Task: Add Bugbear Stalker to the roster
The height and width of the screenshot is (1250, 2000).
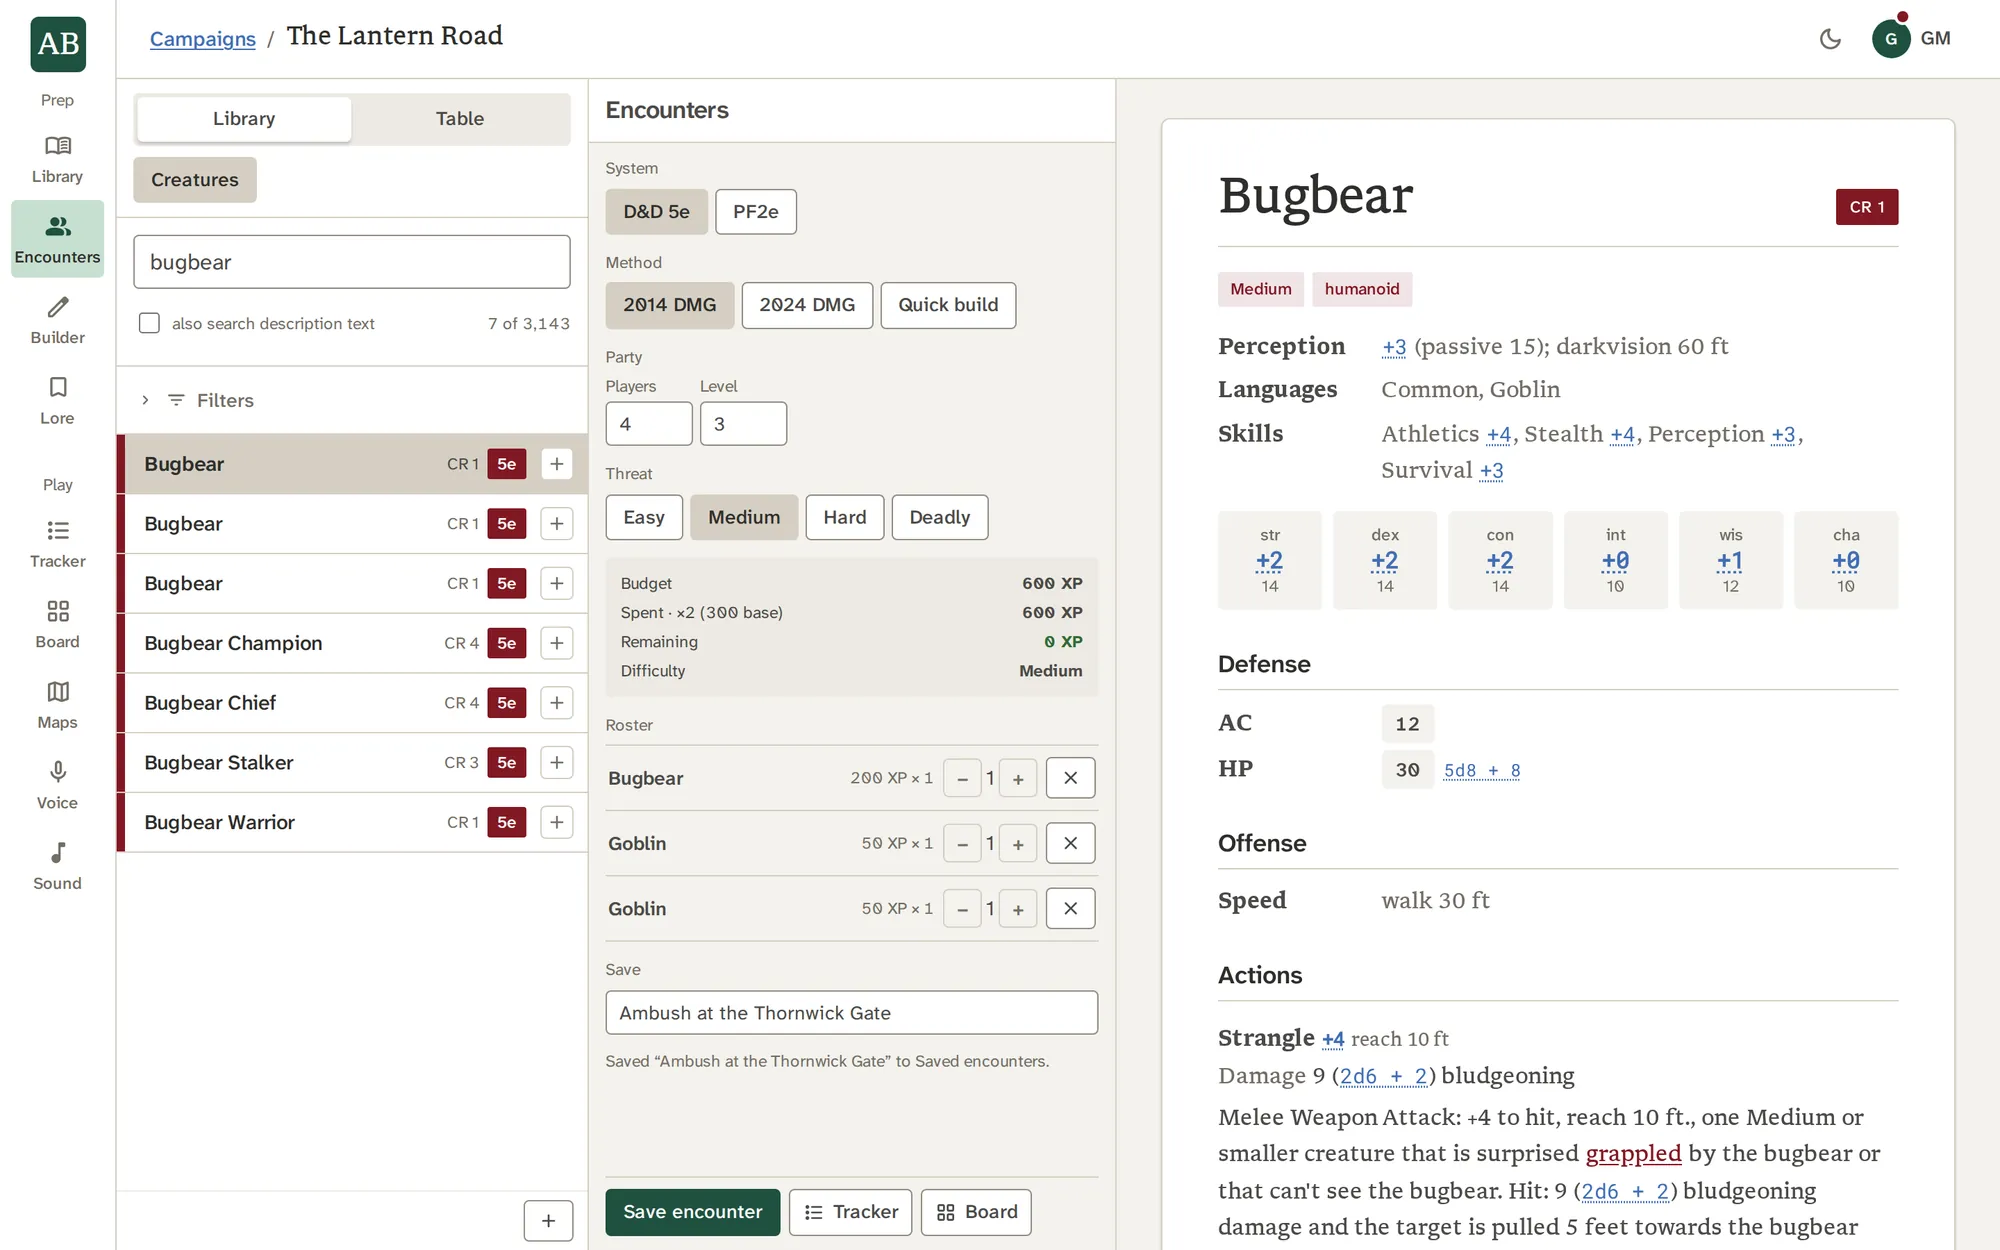Action: (557, 763)
